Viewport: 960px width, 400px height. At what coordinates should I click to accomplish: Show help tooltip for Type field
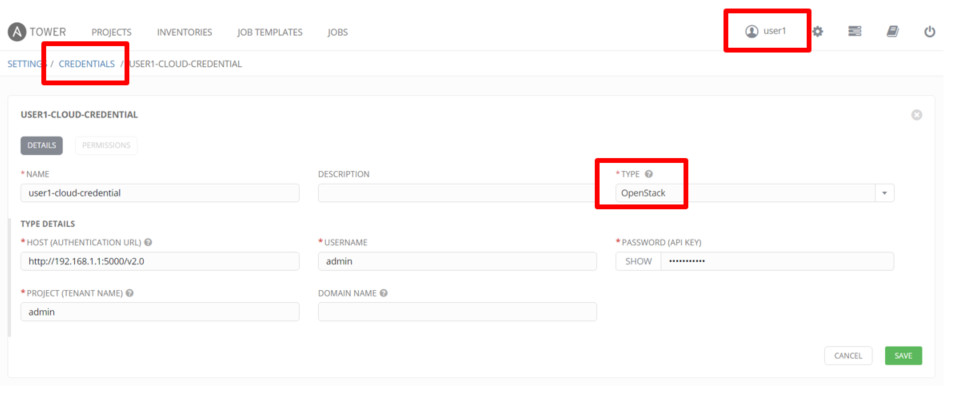648,174
